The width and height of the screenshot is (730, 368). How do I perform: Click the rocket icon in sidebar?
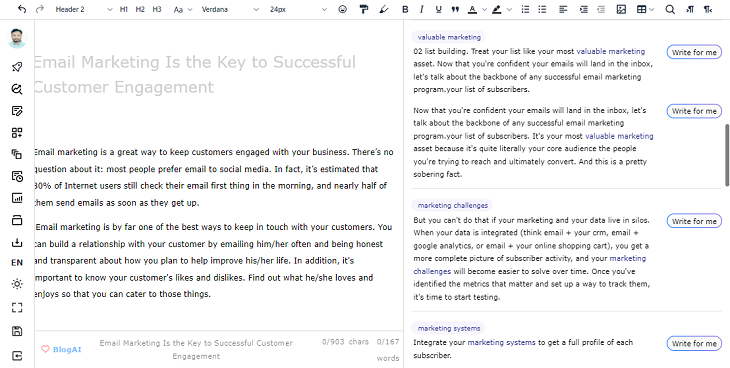tap(17, 67)
